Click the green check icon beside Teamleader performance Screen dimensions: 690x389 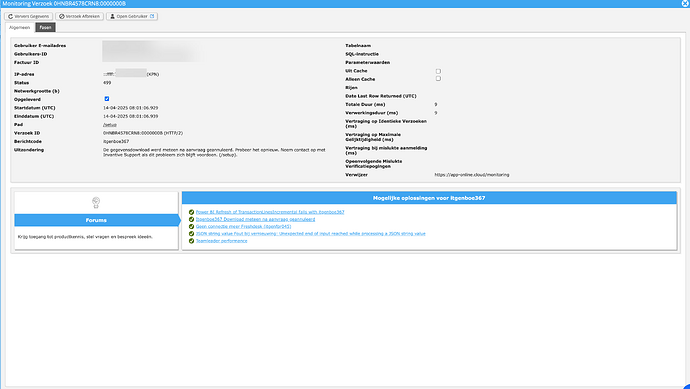[191, 241]
